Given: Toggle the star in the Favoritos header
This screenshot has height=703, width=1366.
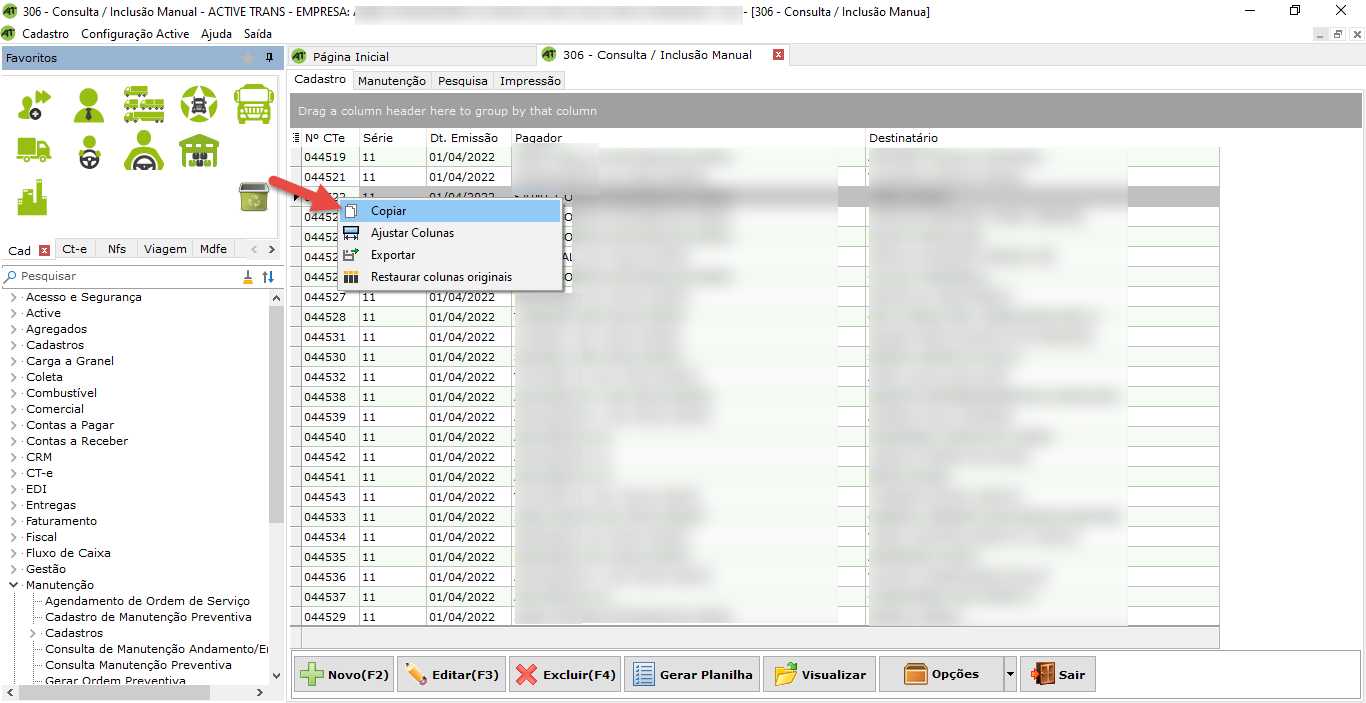Looking at the screenshot, I should coord(248,58).
